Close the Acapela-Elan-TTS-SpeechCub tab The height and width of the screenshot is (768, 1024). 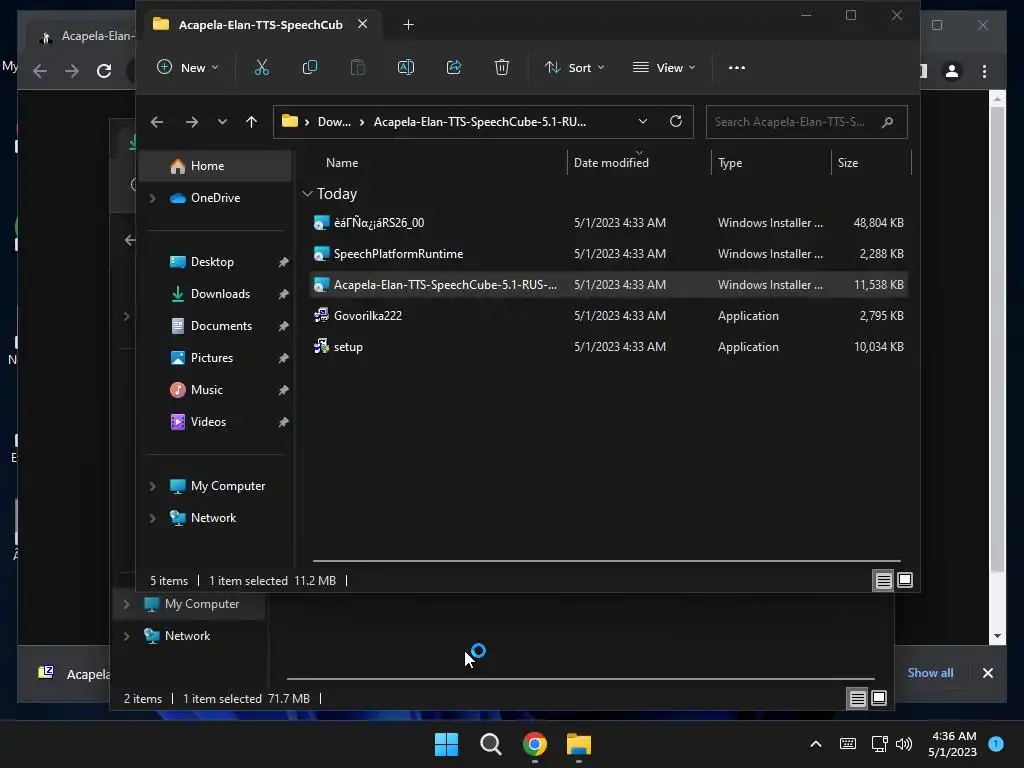[362, 24]
